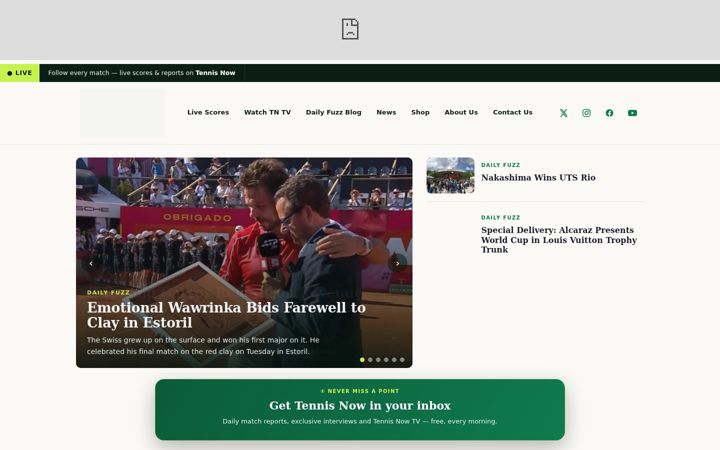Go to the Daily Fuzz Blog page
The width and height of the screenshot is (720, 450).
333,112
